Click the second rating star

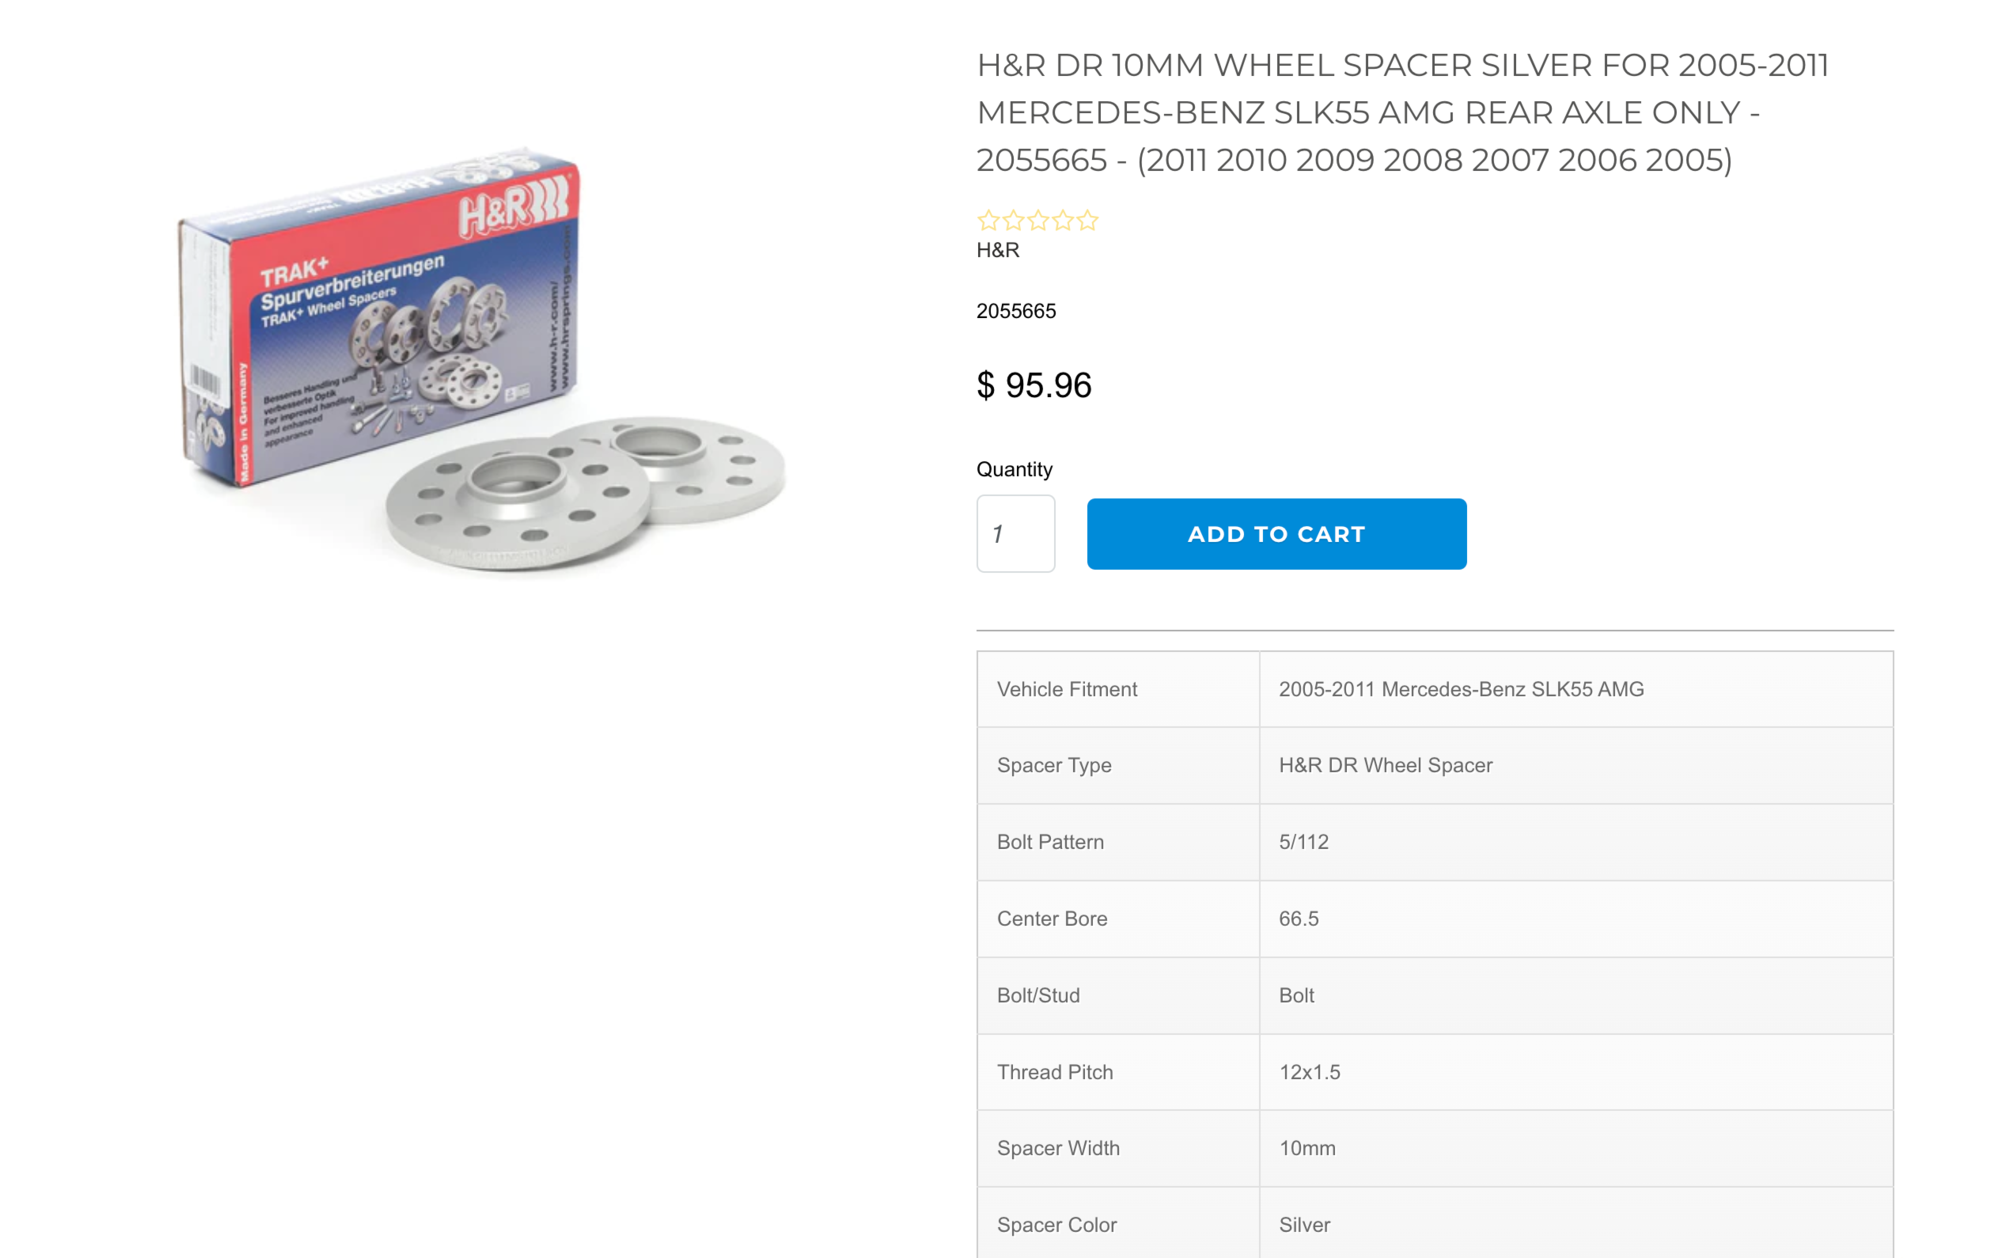tap(1013, 220)
